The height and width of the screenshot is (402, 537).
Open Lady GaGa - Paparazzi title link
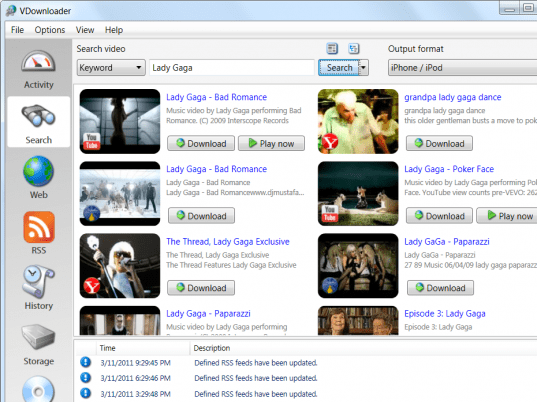(x=447, y=241)
